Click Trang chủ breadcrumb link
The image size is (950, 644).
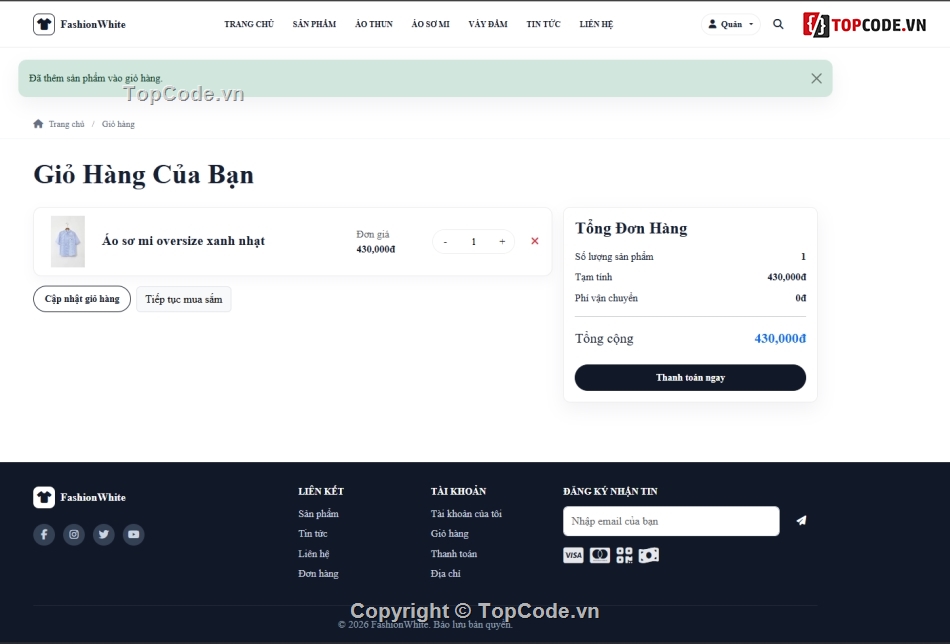[67, 124]
